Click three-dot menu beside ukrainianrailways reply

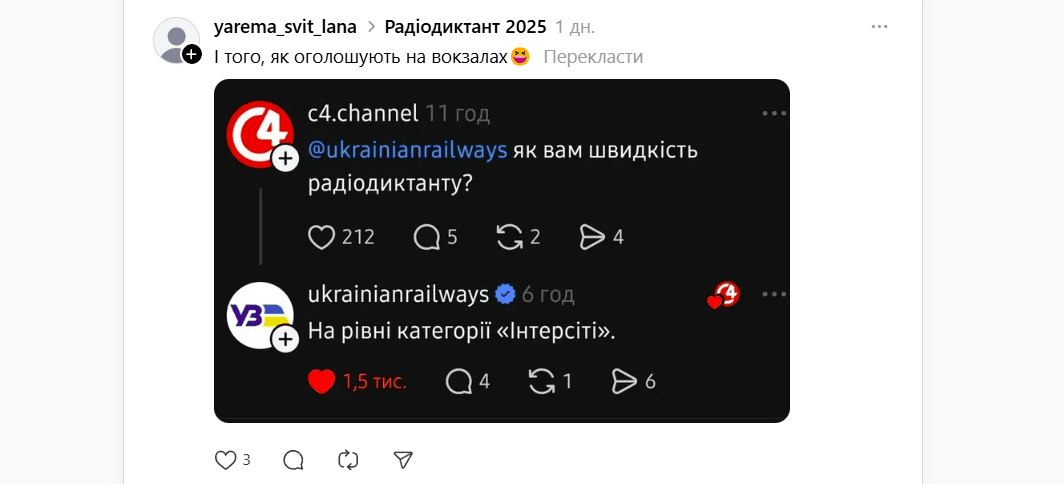pos(774,295)
